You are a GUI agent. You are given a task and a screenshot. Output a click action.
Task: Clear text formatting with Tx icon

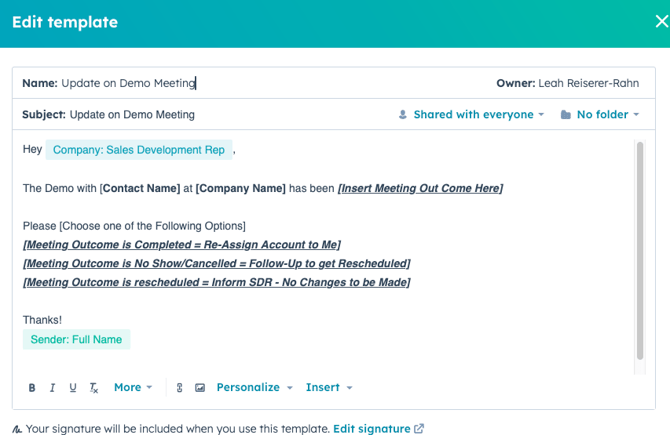click(x=94, y=388)
